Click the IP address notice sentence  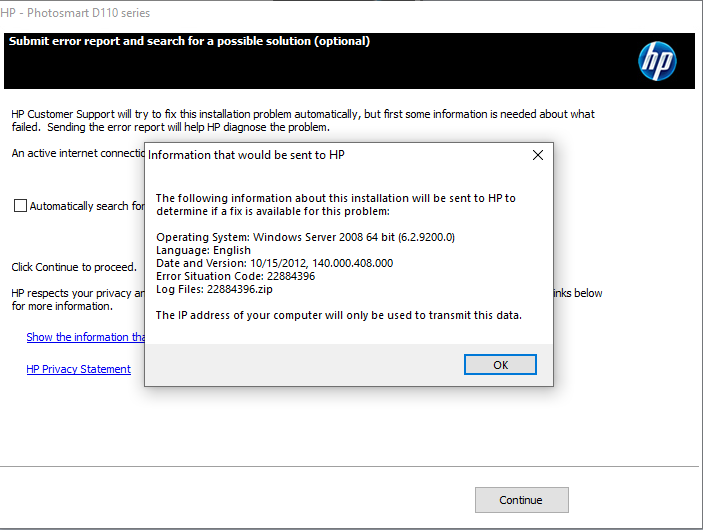coord(339,315)
